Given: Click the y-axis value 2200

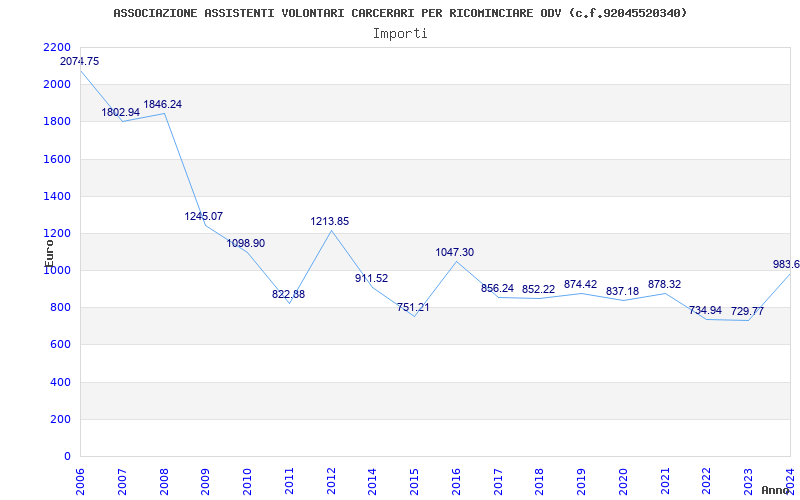Looking at the screenshot, I should click(x=57, y=47).
